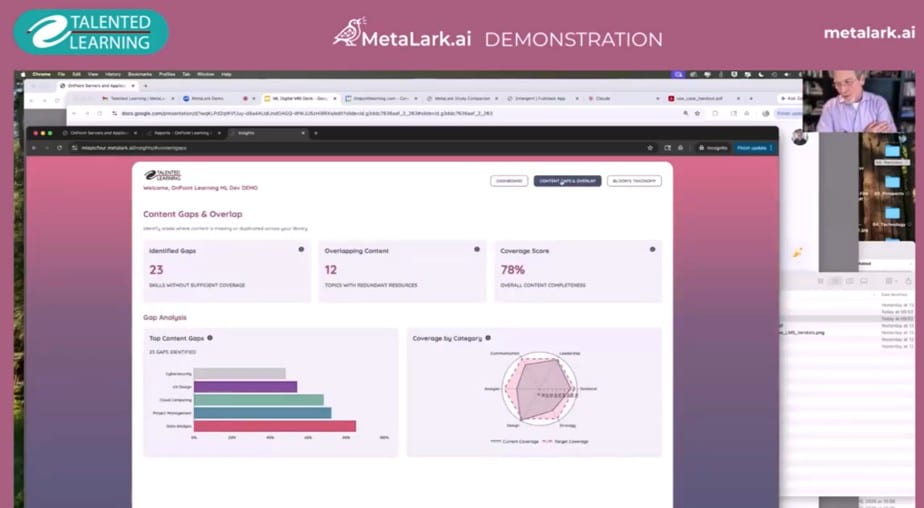
Task: Open the Bookmarks menu
Action: 140,74
